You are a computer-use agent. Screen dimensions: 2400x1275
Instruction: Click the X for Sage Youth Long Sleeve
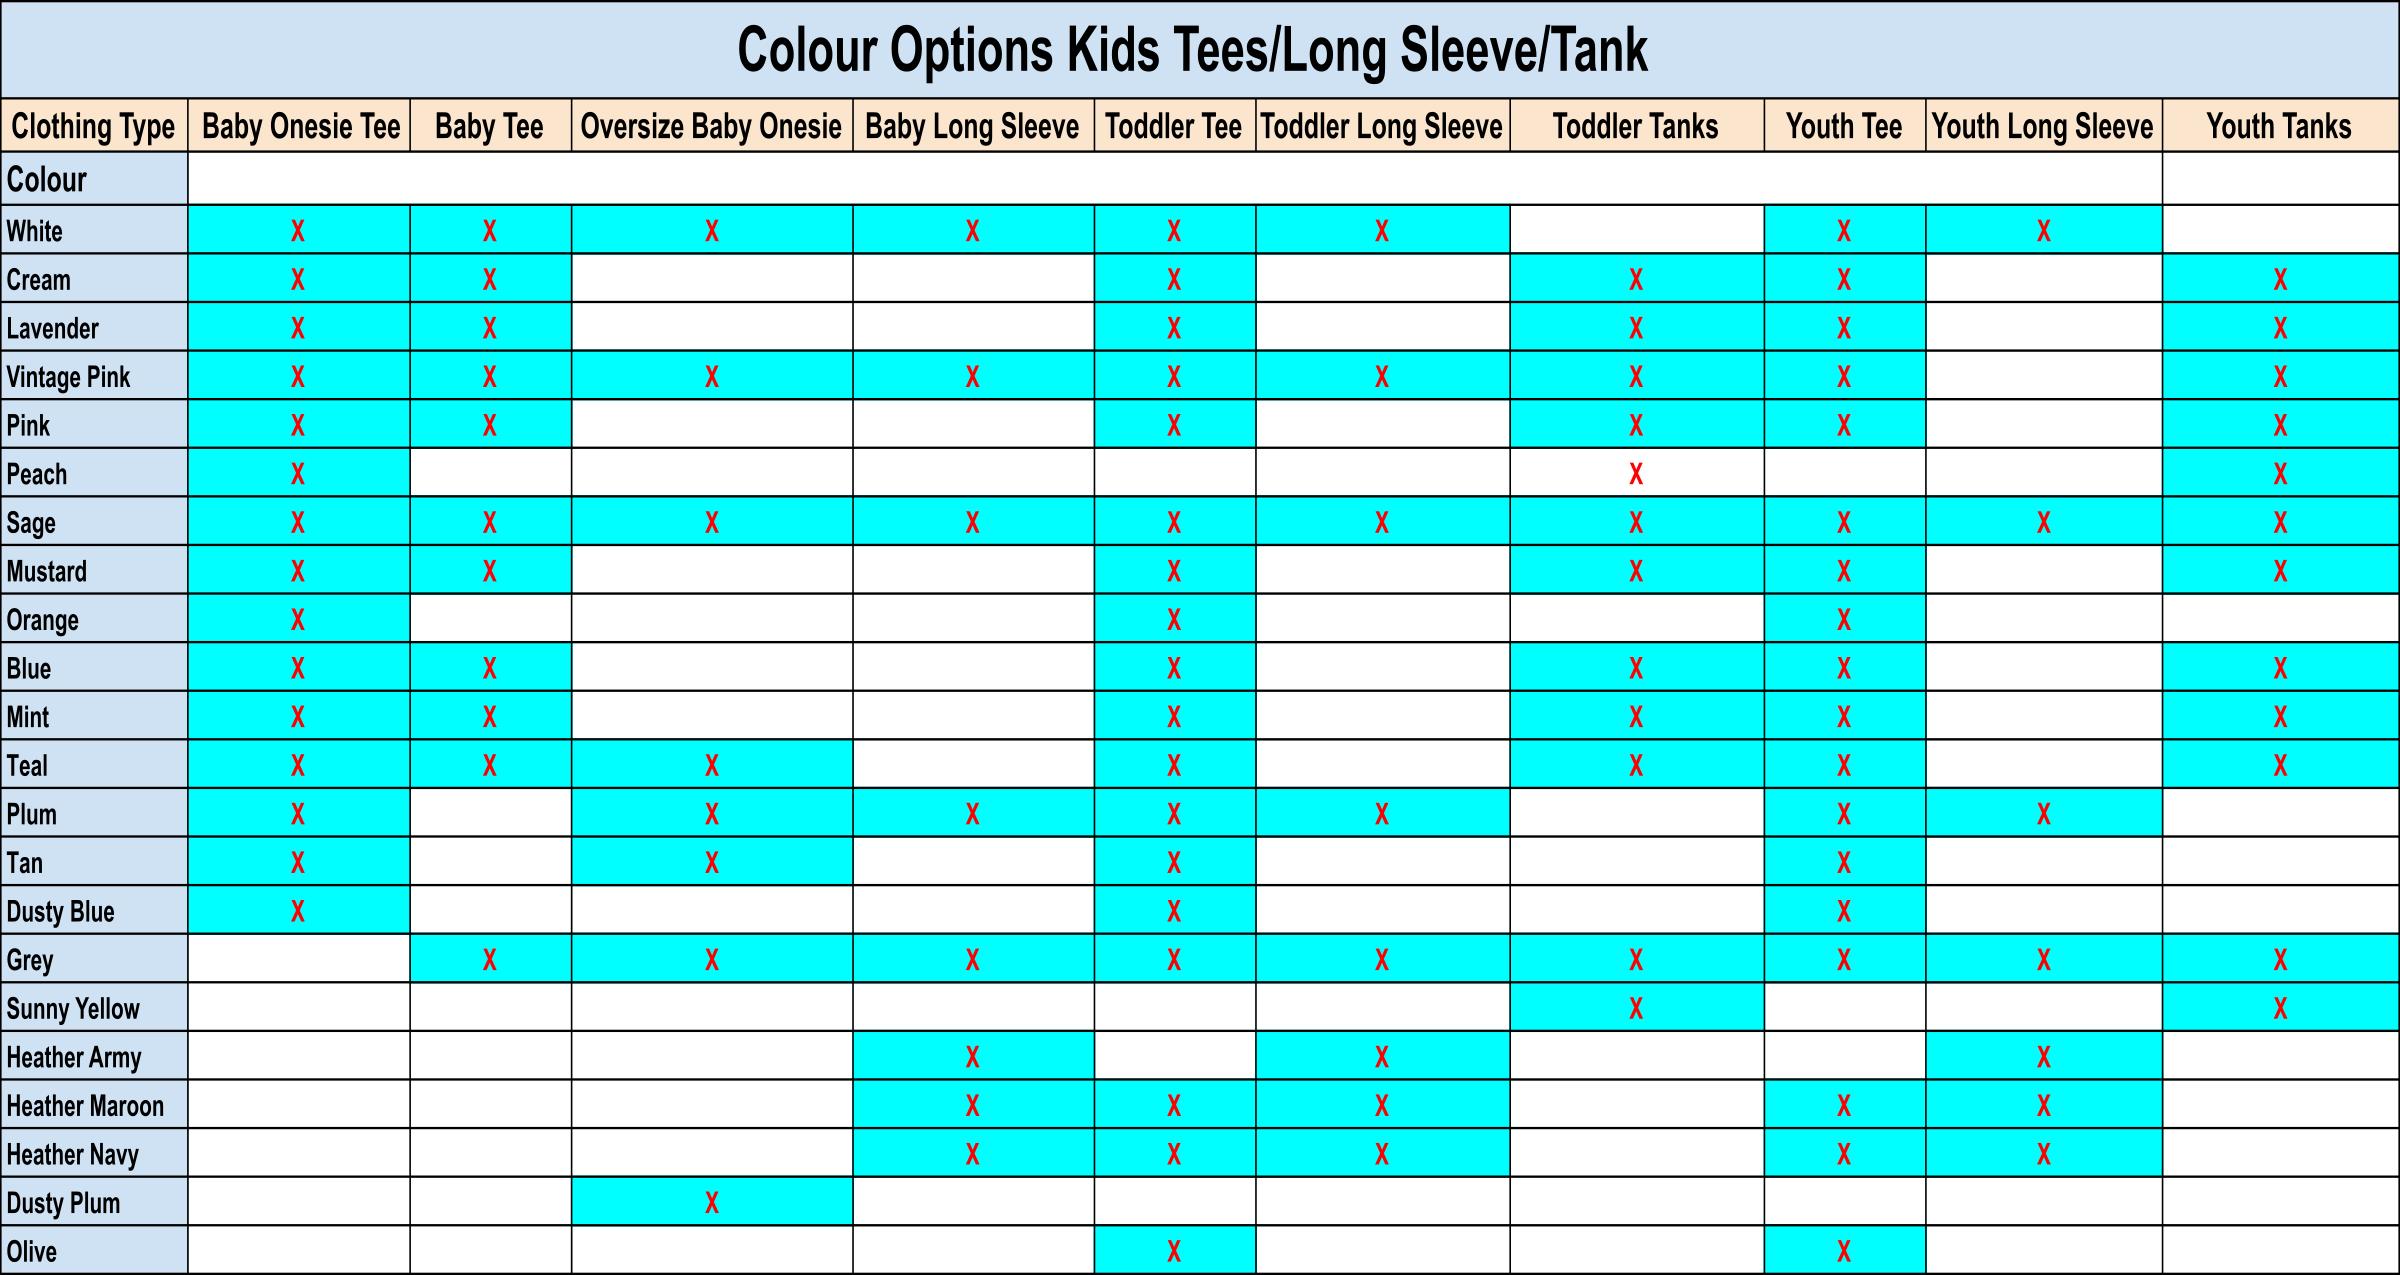(x=2044, y=522)
